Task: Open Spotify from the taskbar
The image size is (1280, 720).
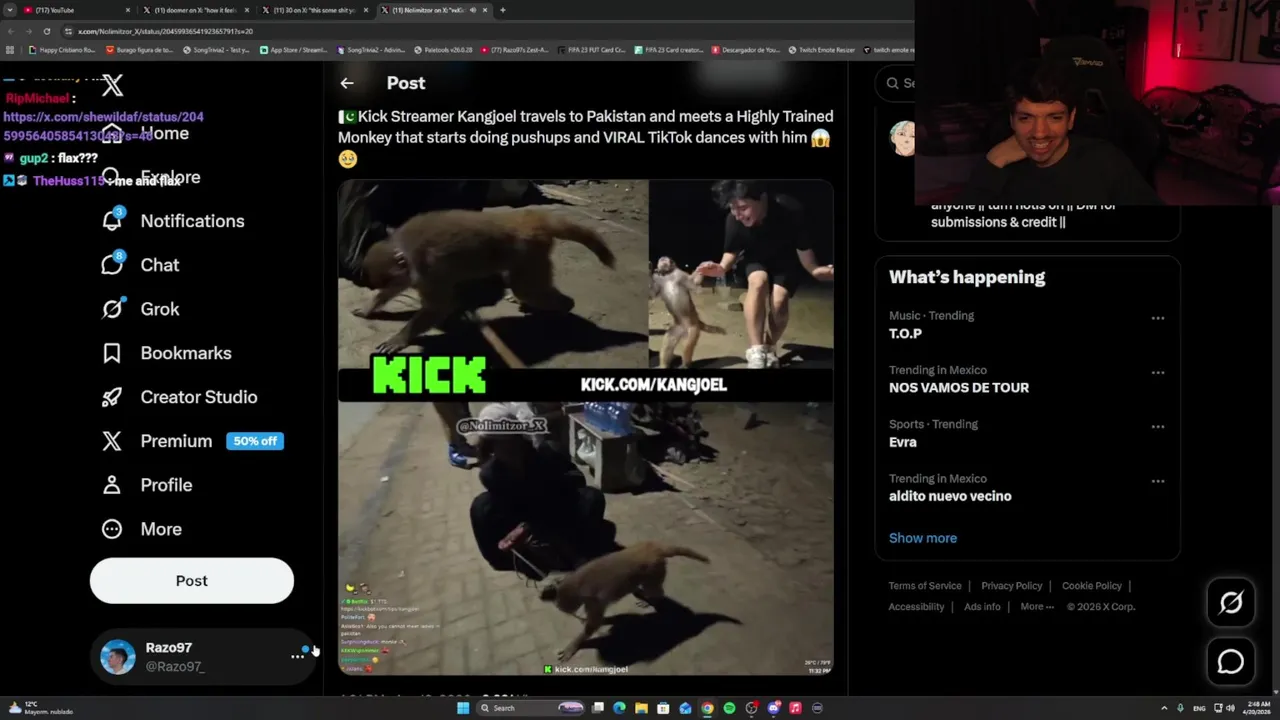Action: 729,708
